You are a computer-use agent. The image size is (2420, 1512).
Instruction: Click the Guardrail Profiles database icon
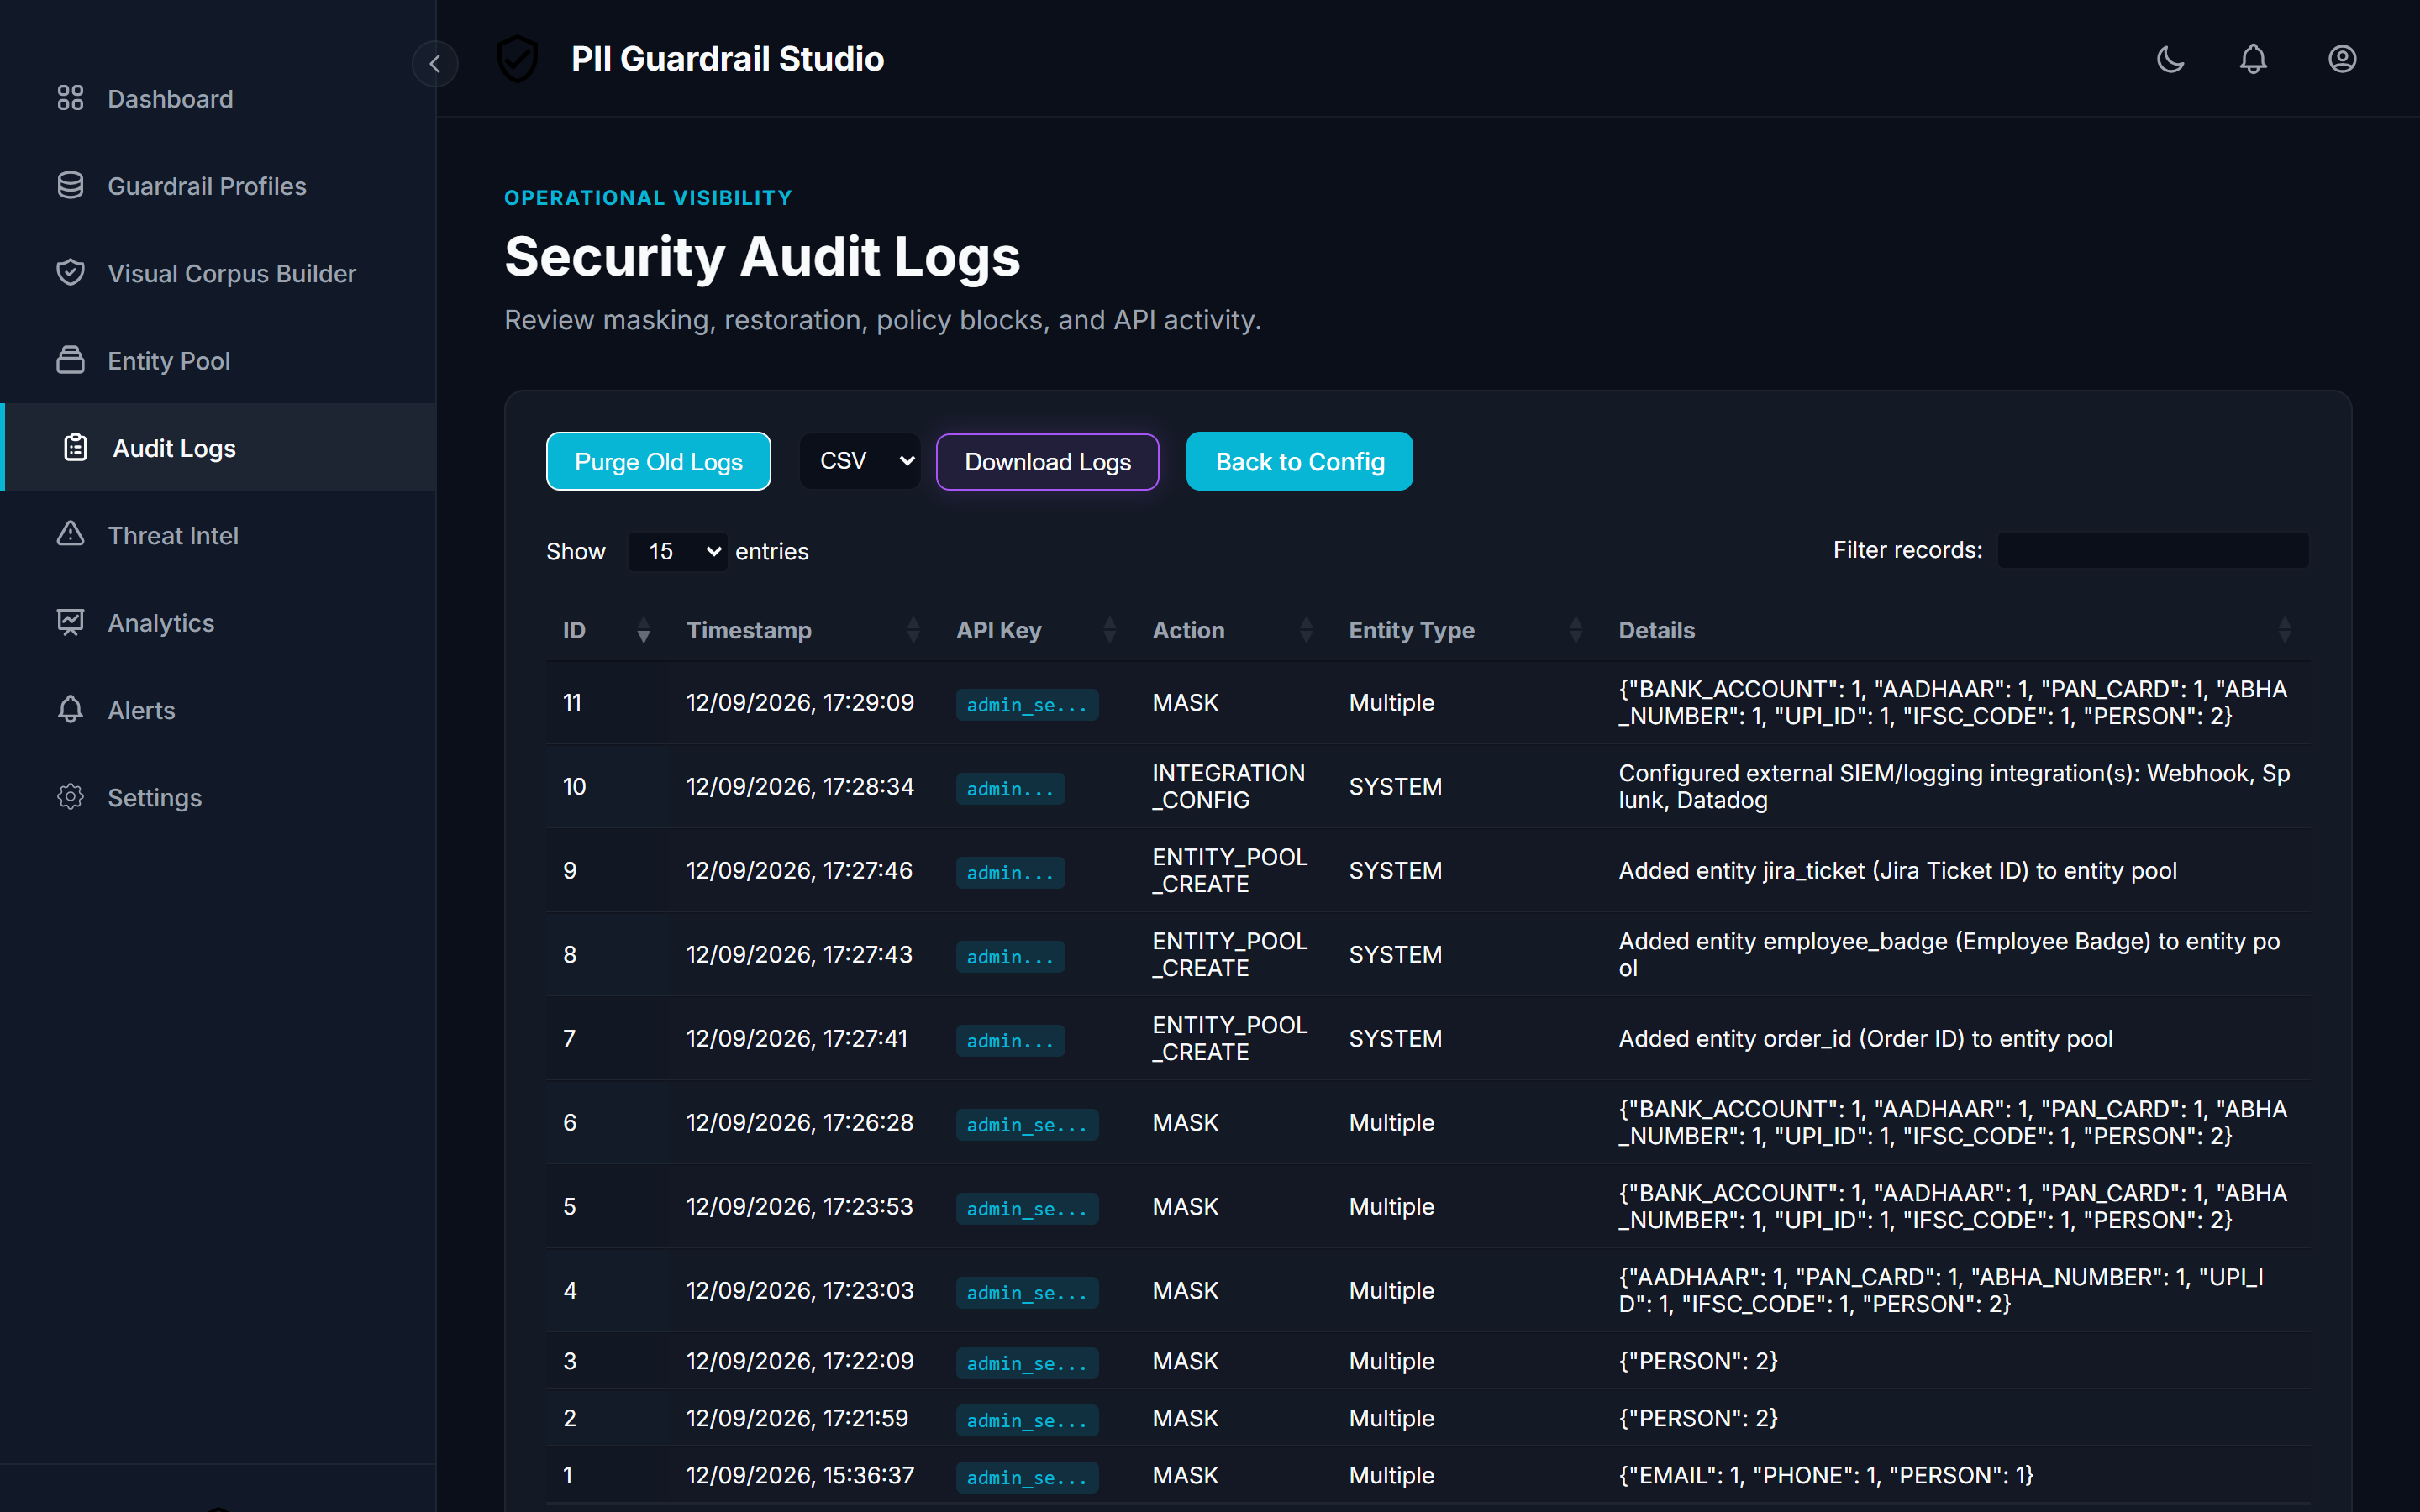coord(70,185)
